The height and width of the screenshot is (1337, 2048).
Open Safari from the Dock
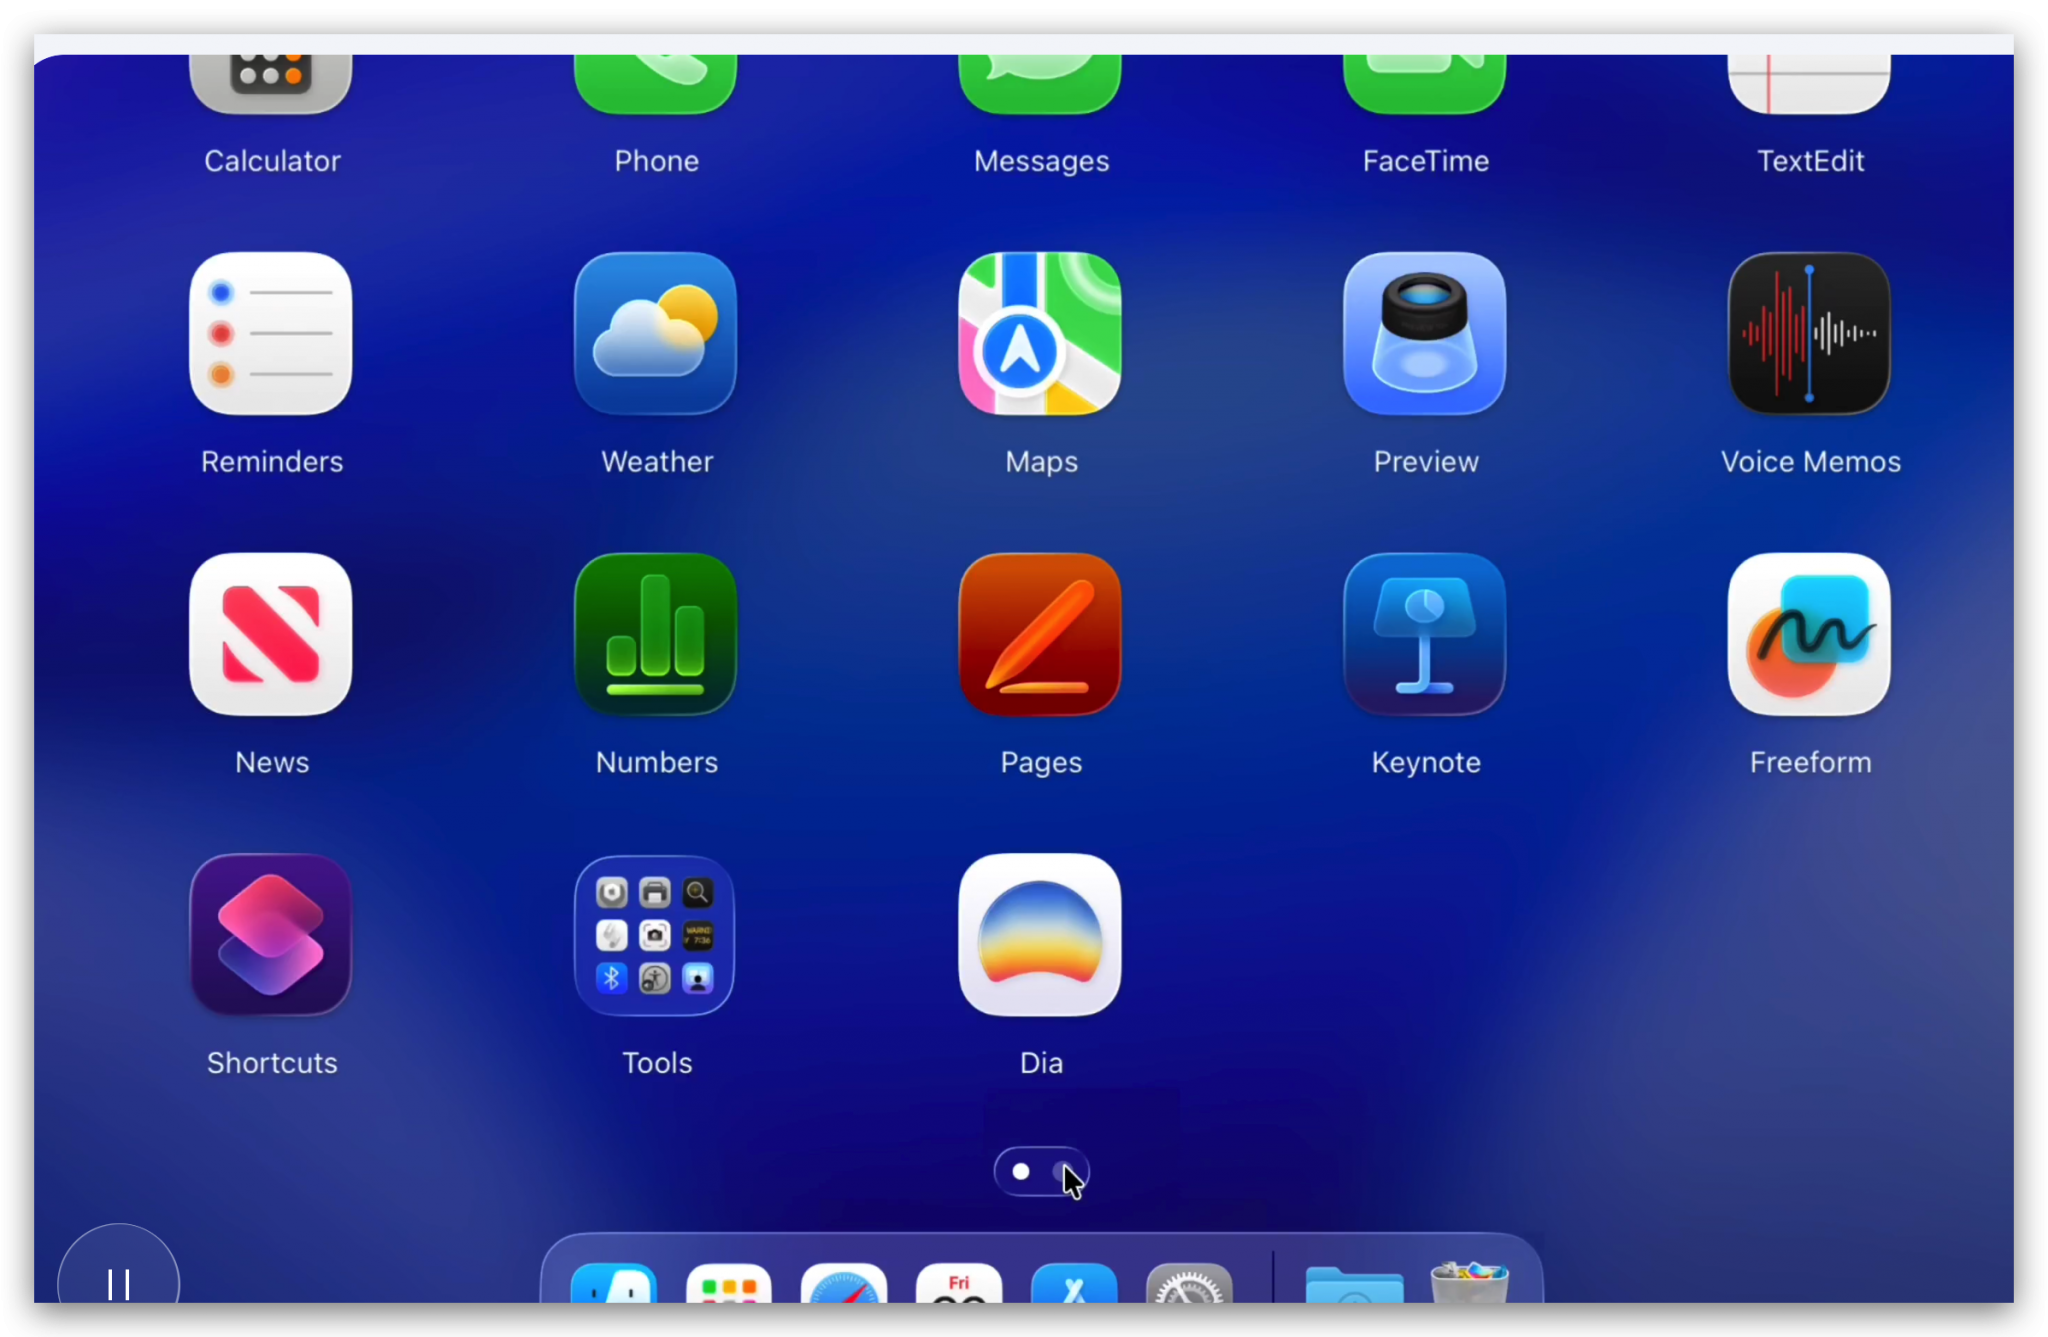point(844,1282)
